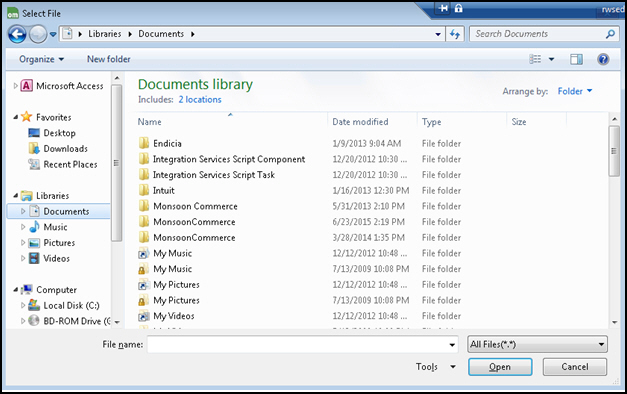Click the Change your view icon
This screenshot has width=627, height=394.
[535, 59]
